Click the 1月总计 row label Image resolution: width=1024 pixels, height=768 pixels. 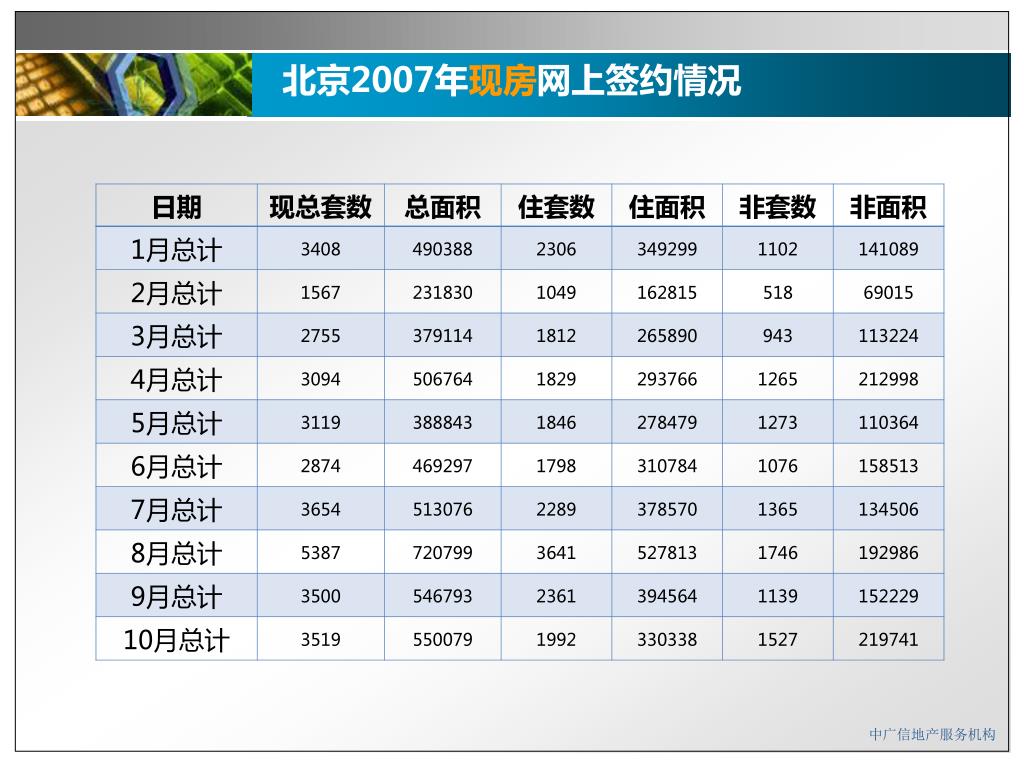click(176, 249)
